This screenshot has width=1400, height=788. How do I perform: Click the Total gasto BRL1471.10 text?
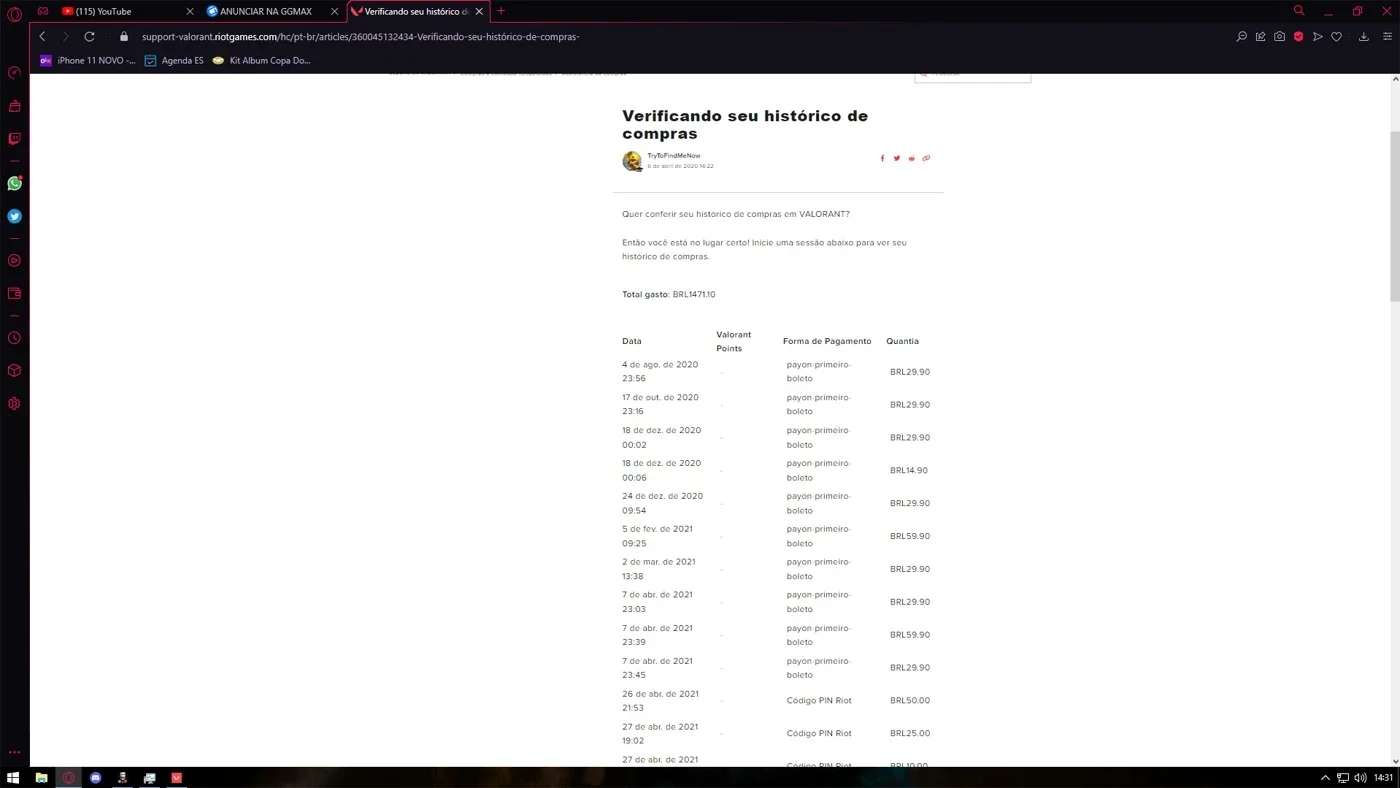point(669,295)
